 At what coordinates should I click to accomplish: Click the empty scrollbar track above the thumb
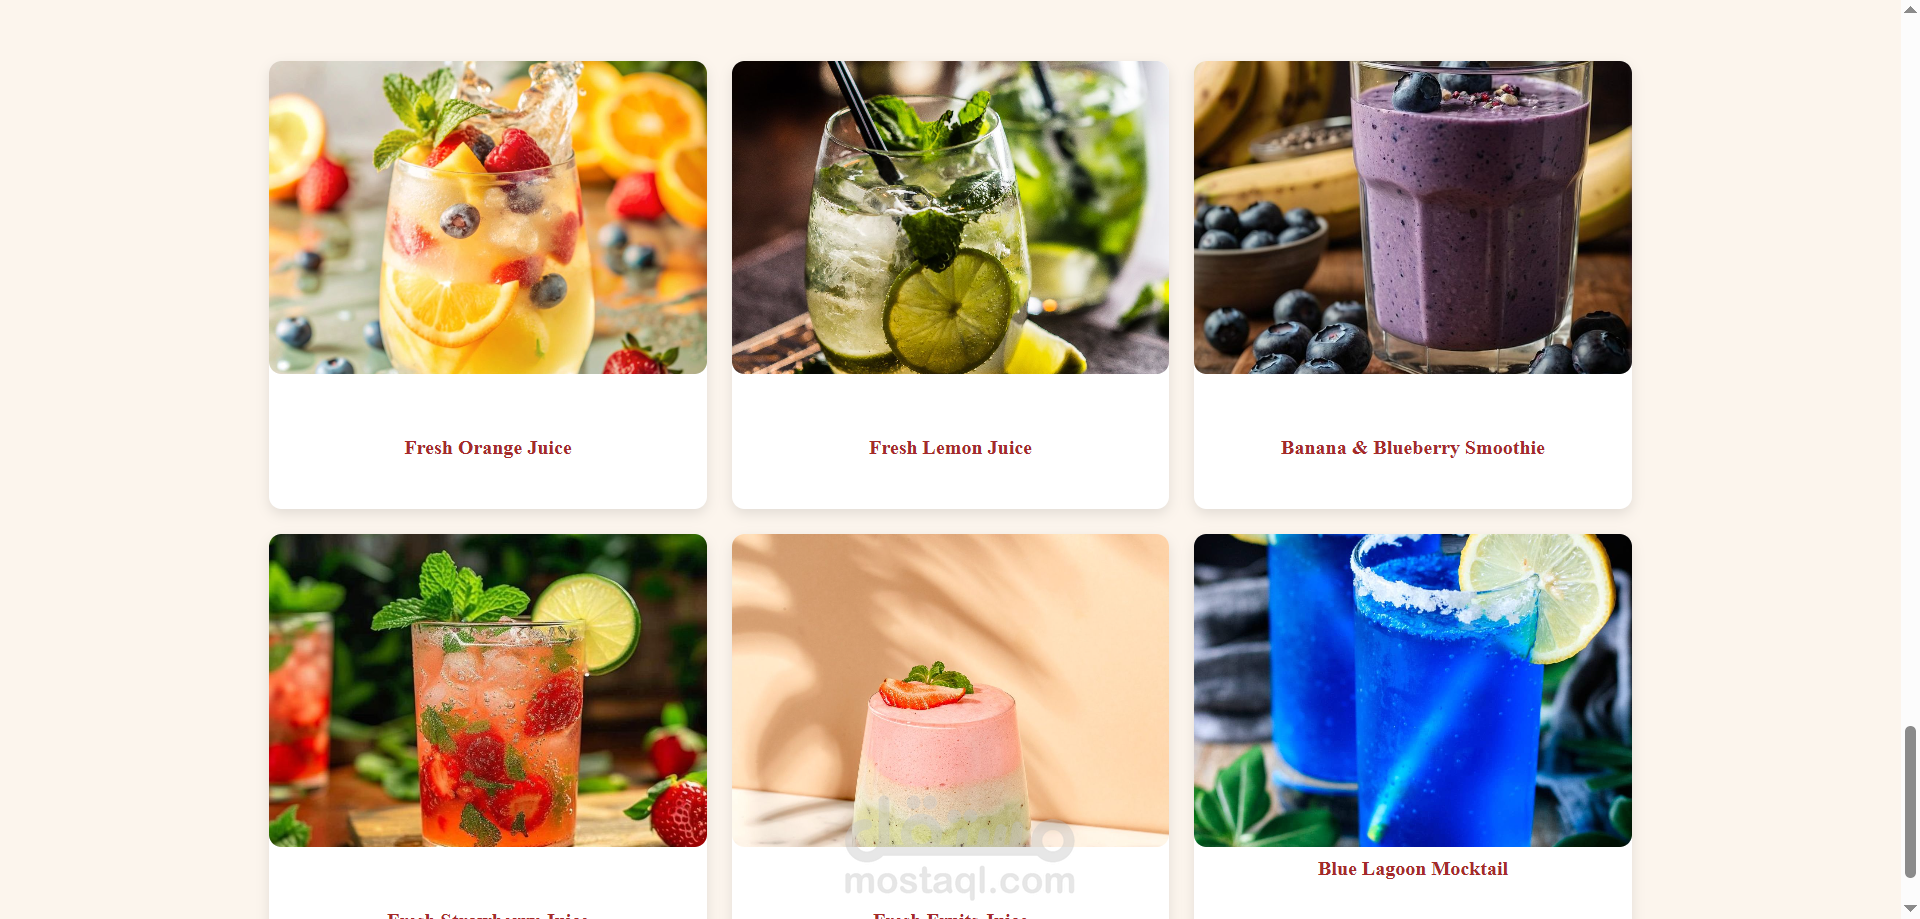pyautogui.click(x=1910, y=370)
